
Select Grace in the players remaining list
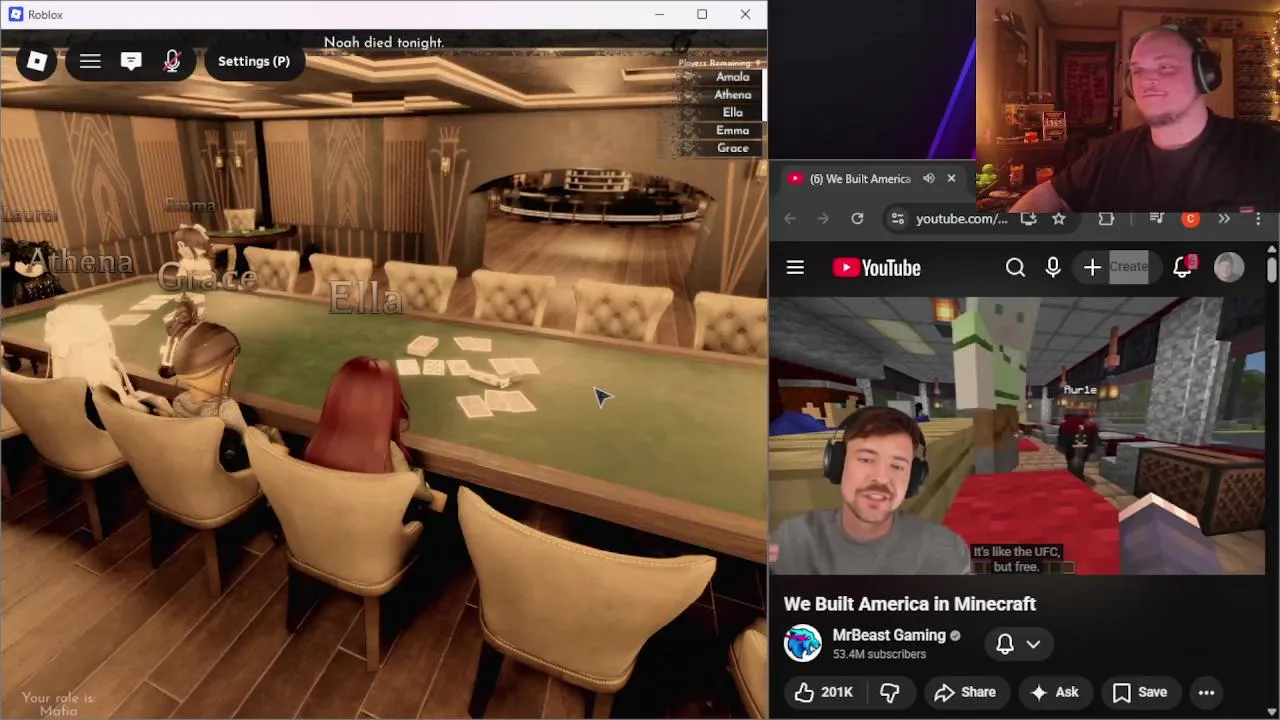click(732, 148)
